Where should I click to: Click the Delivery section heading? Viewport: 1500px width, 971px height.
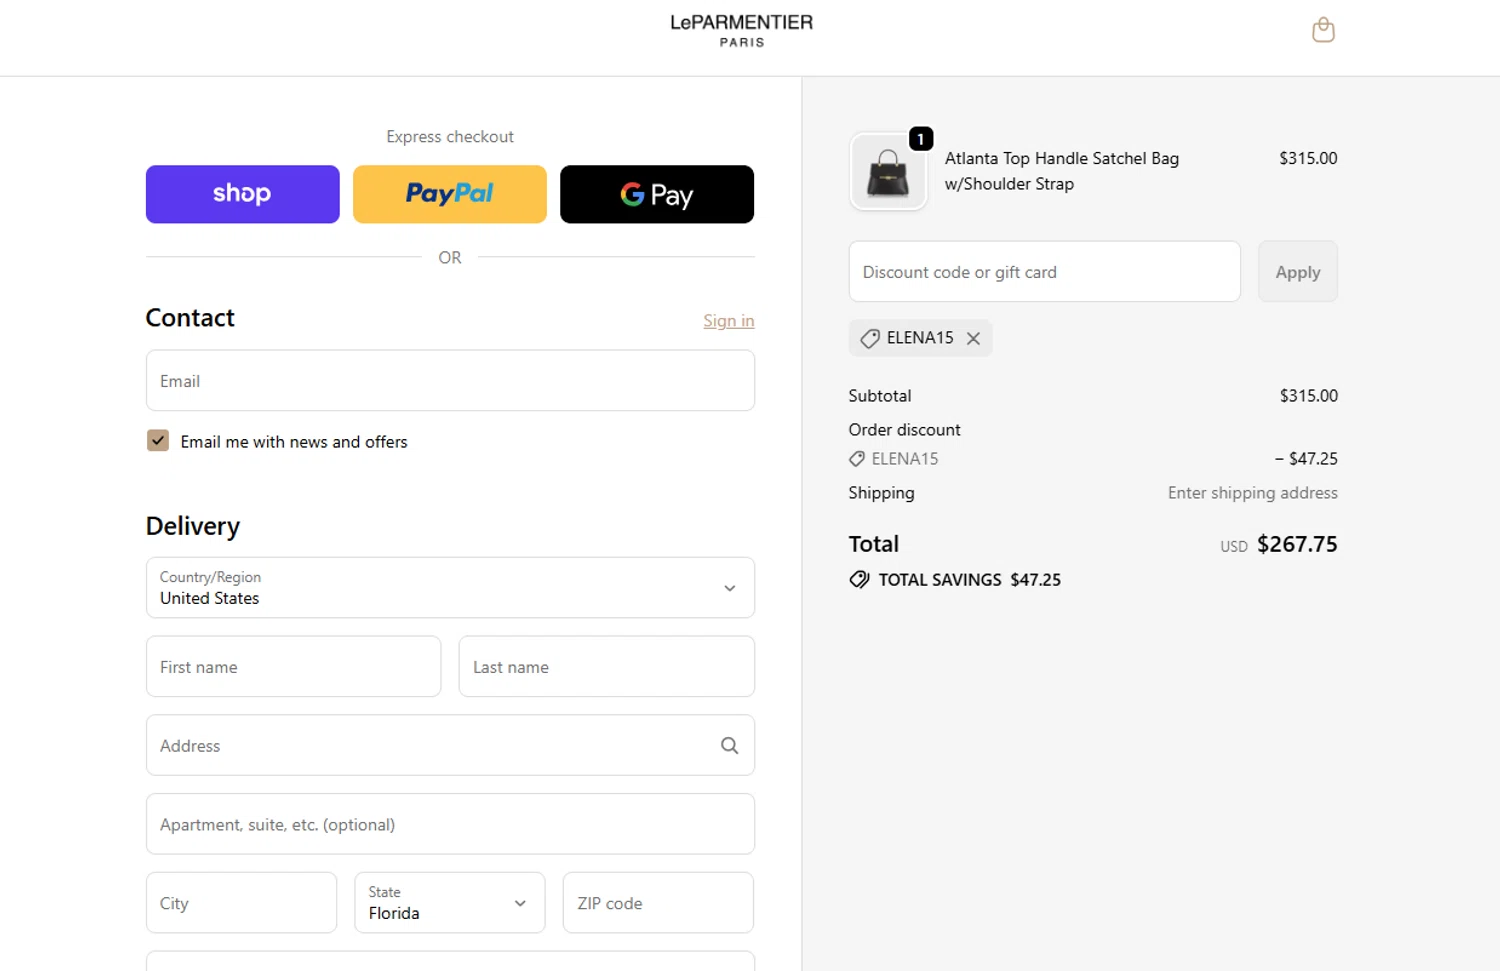click(x=193, y=526)
